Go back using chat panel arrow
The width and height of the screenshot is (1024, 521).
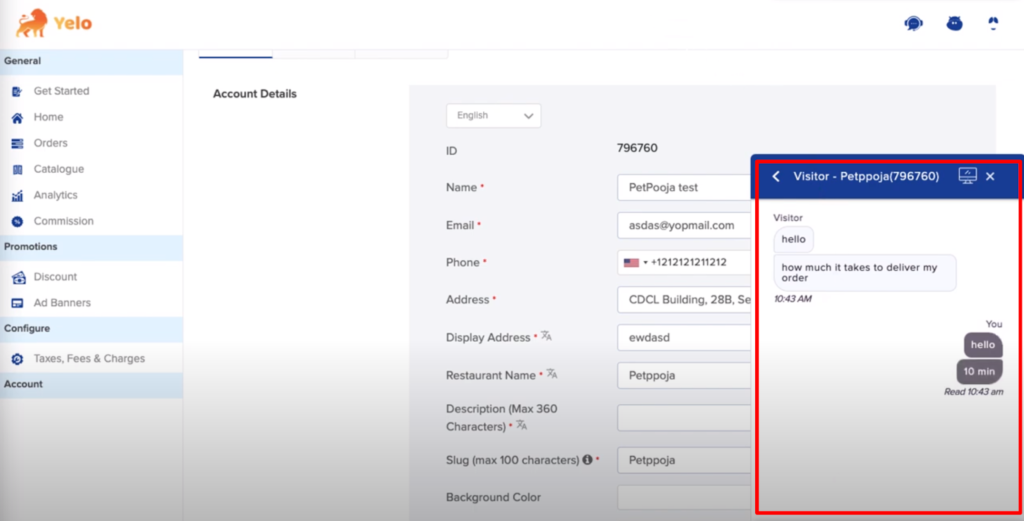coord(776,176)
